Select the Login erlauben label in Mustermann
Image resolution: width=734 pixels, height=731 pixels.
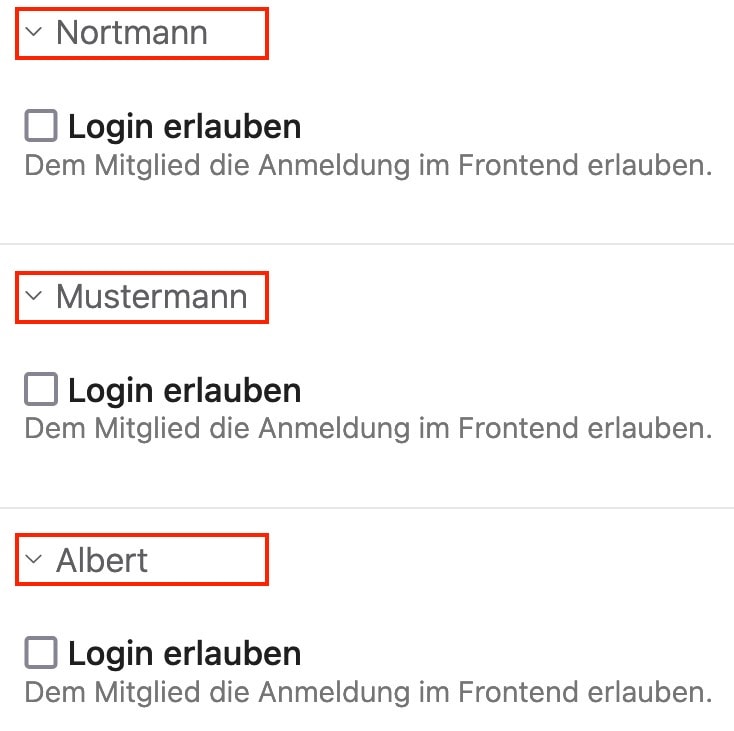(184, 390)
